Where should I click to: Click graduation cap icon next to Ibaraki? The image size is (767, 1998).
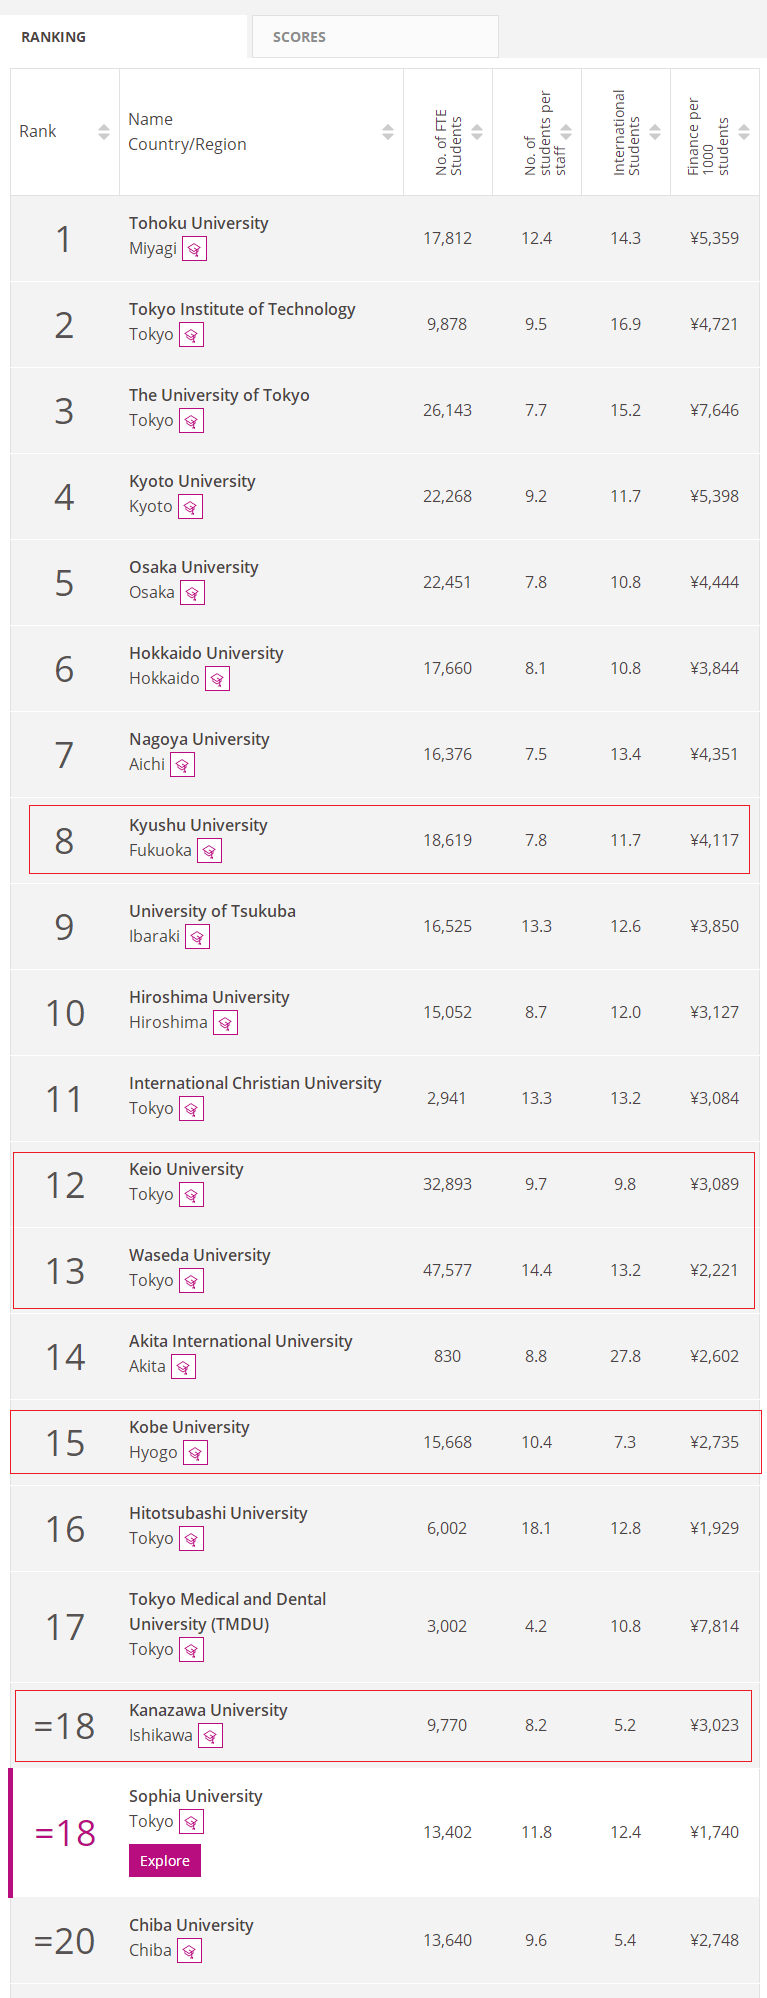coord(197,937)
